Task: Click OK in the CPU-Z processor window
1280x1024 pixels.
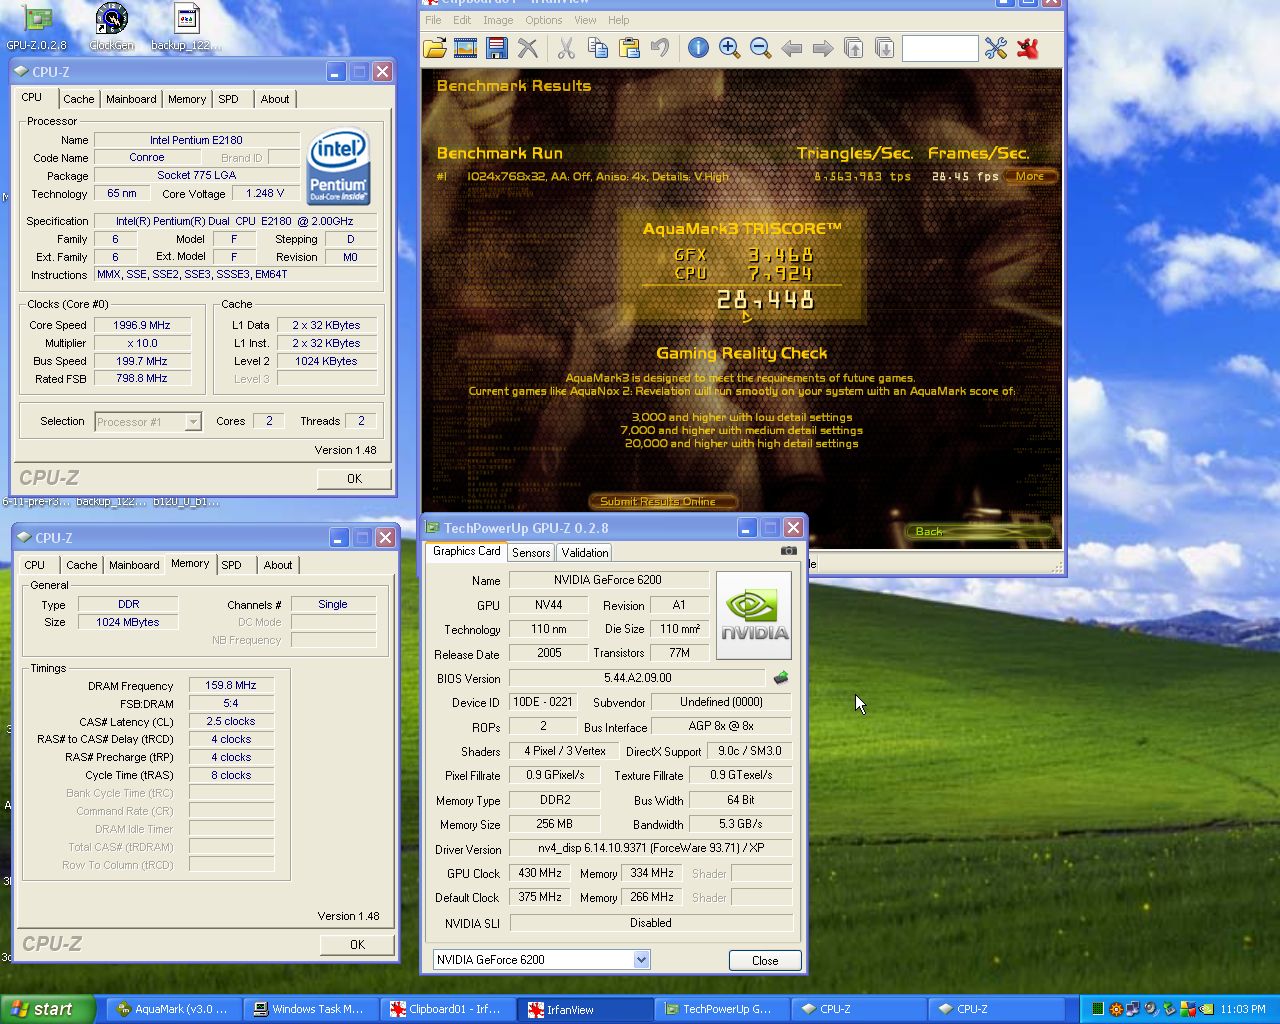Action: click(354, 479)
